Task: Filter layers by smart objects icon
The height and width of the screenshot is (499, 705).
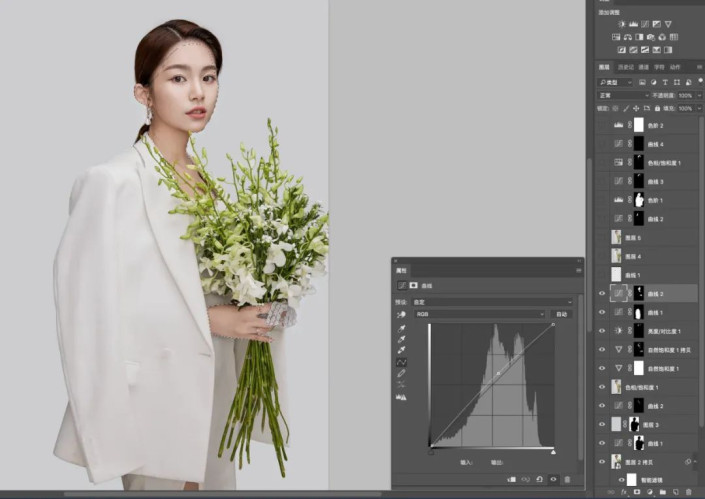Action: (x=688, y=82)
